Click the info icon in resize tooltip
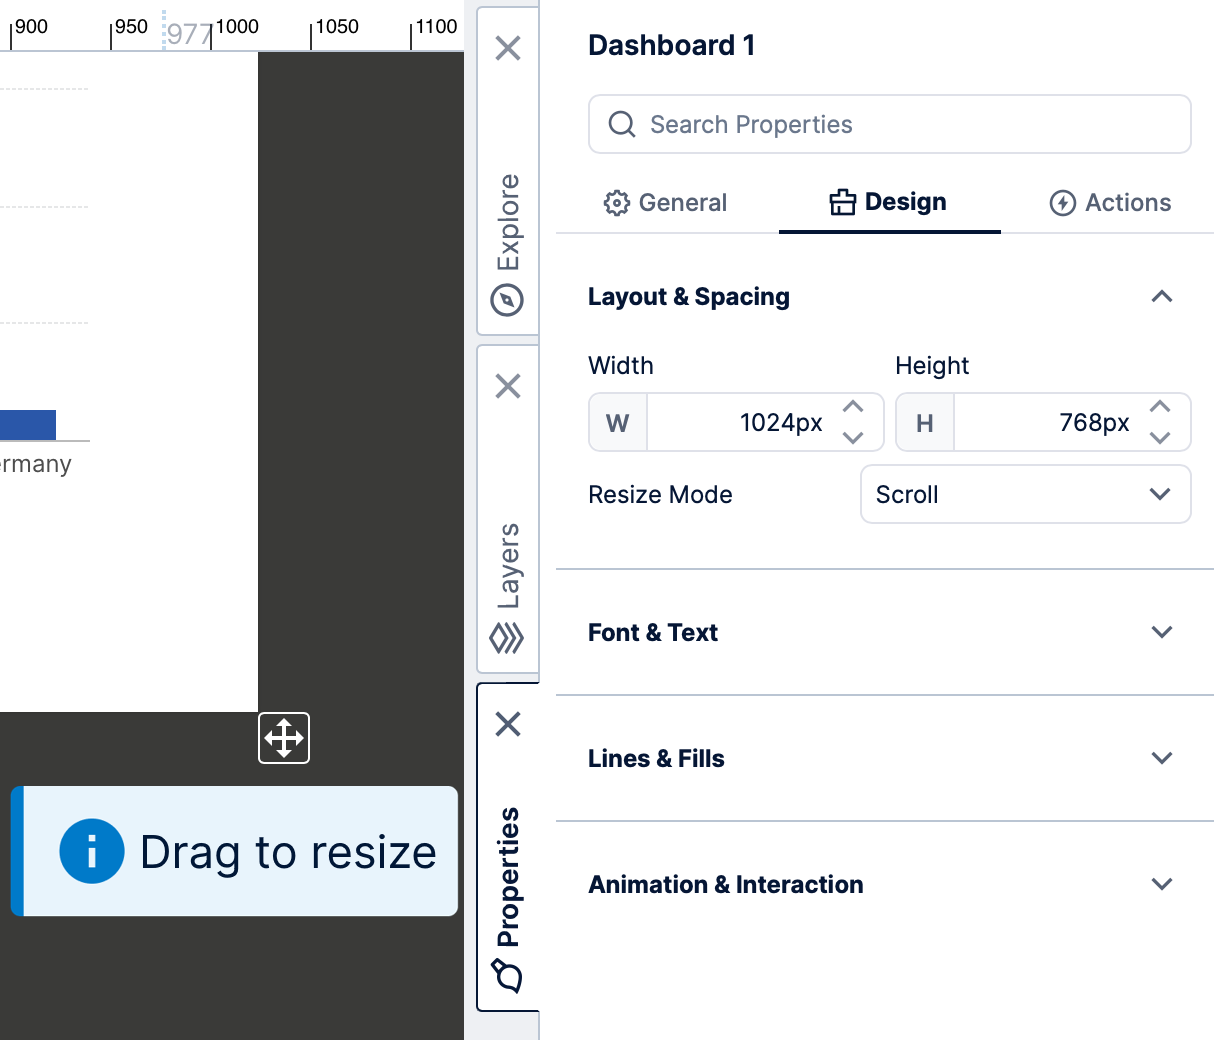The height and width of the screenshot is (1040, 1214). pos(92,852)
